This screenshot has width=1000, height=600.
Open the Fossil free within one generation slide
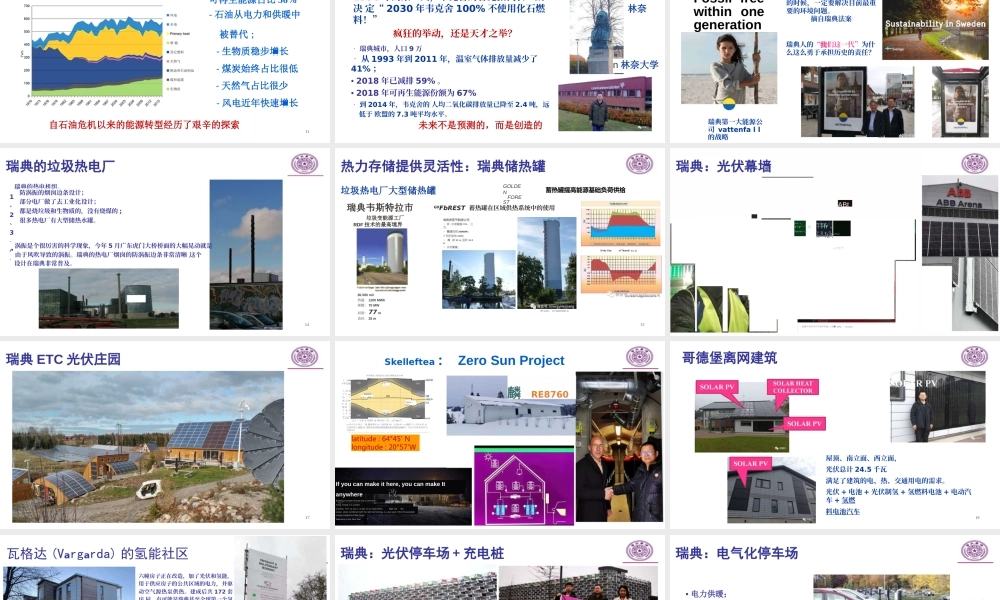835,71
